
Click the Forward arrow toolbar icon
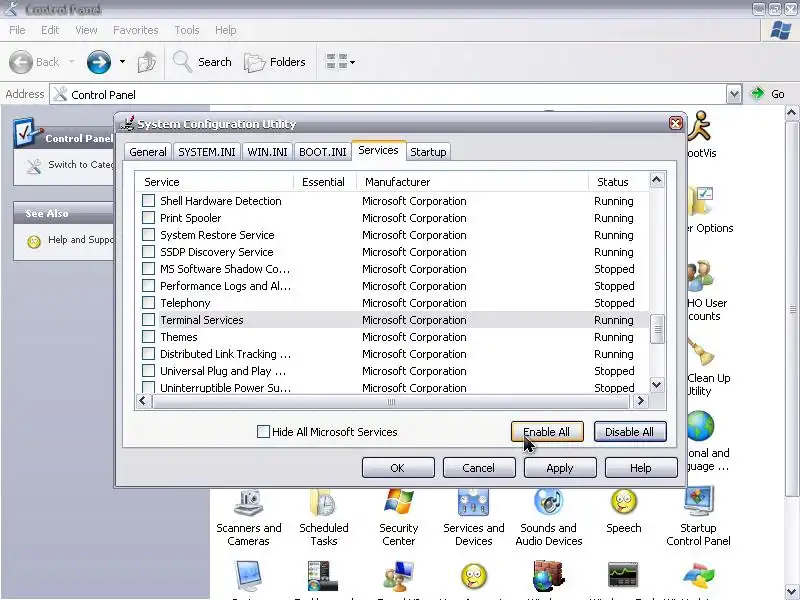pyautogui.click(x=98, y=62)
